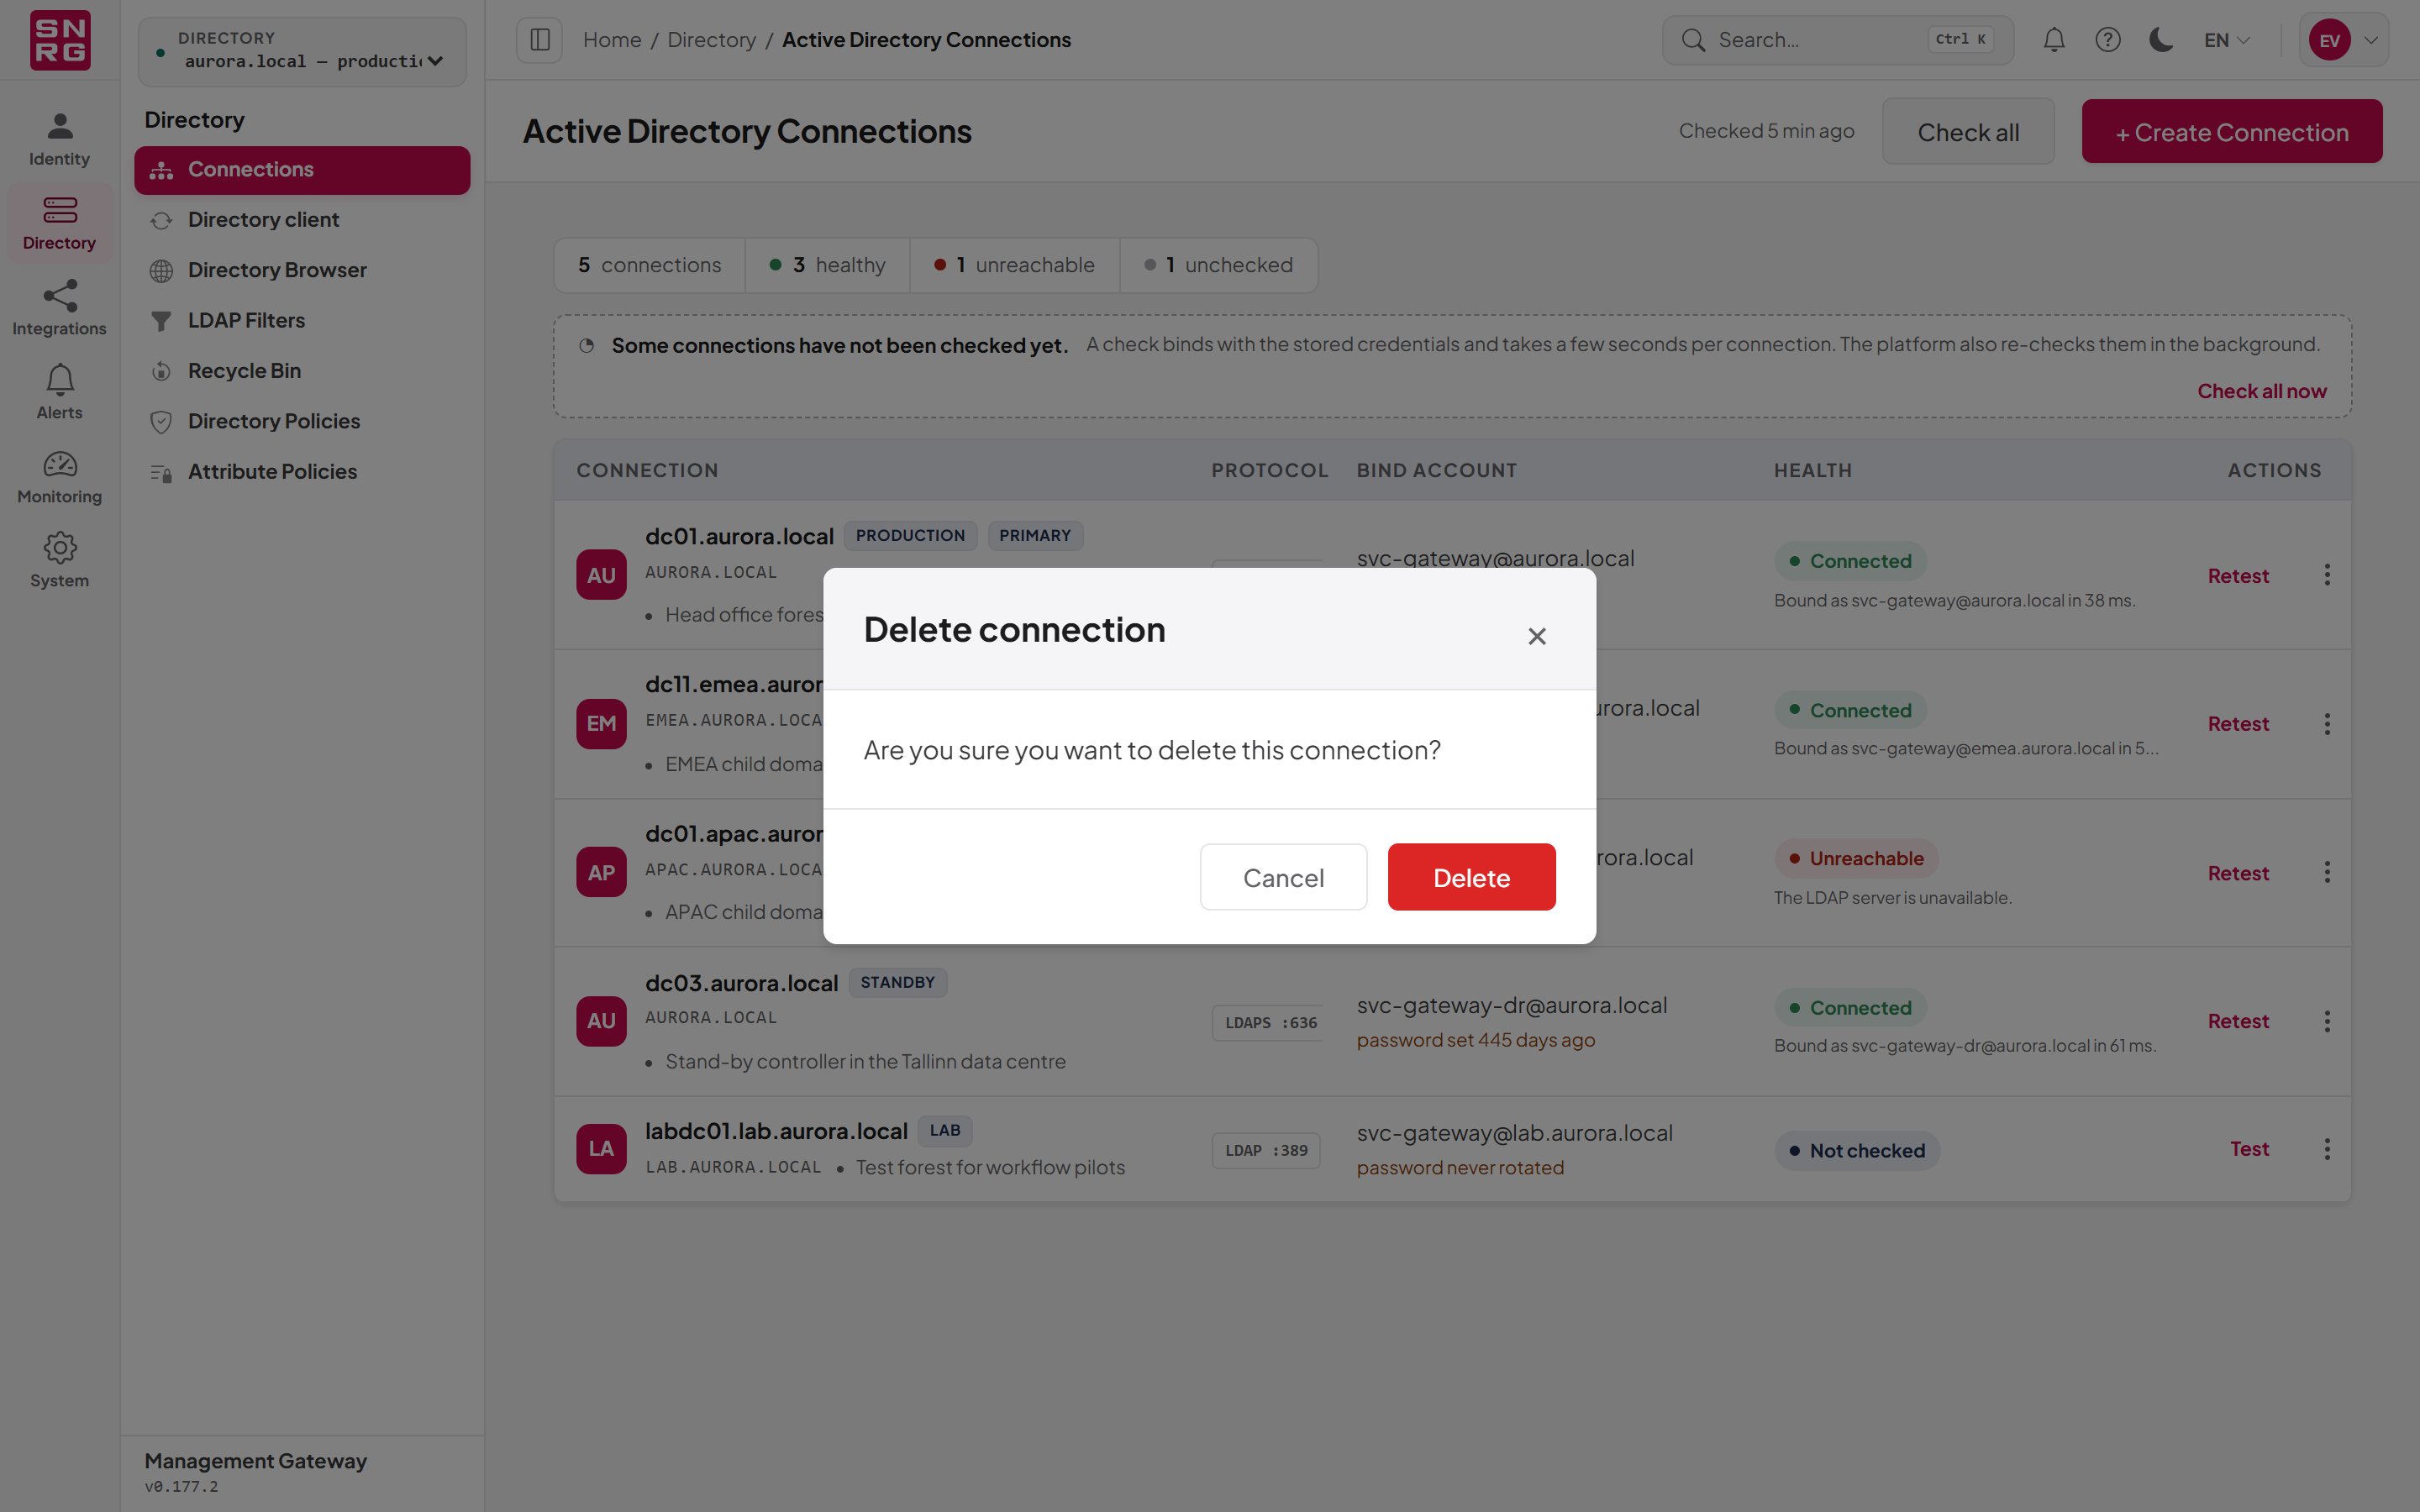The image size is (2420, 1512).
Task: Click the STANDBY tag
Action: click(x=898, y=983)
